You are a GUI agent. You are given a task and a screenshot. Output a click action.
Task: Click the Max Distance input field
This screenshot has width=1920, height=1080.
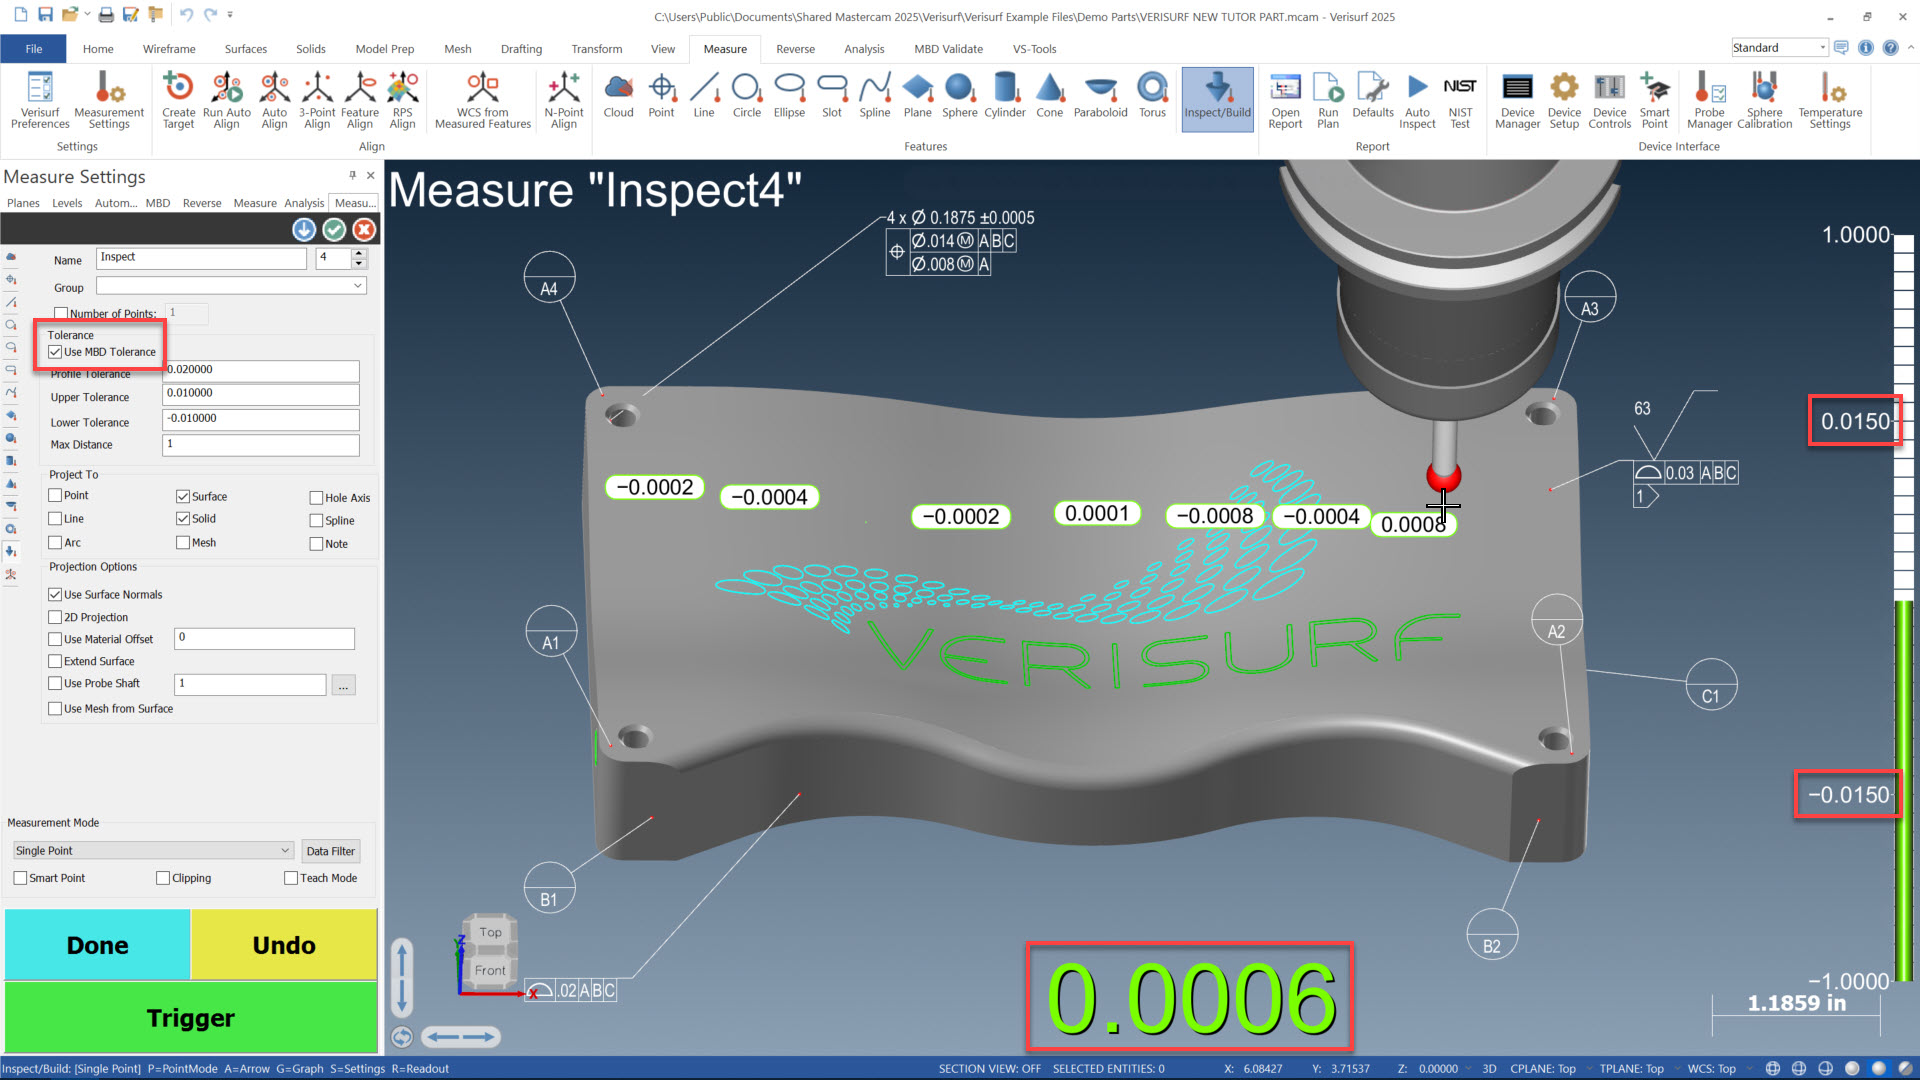[260, 445]
